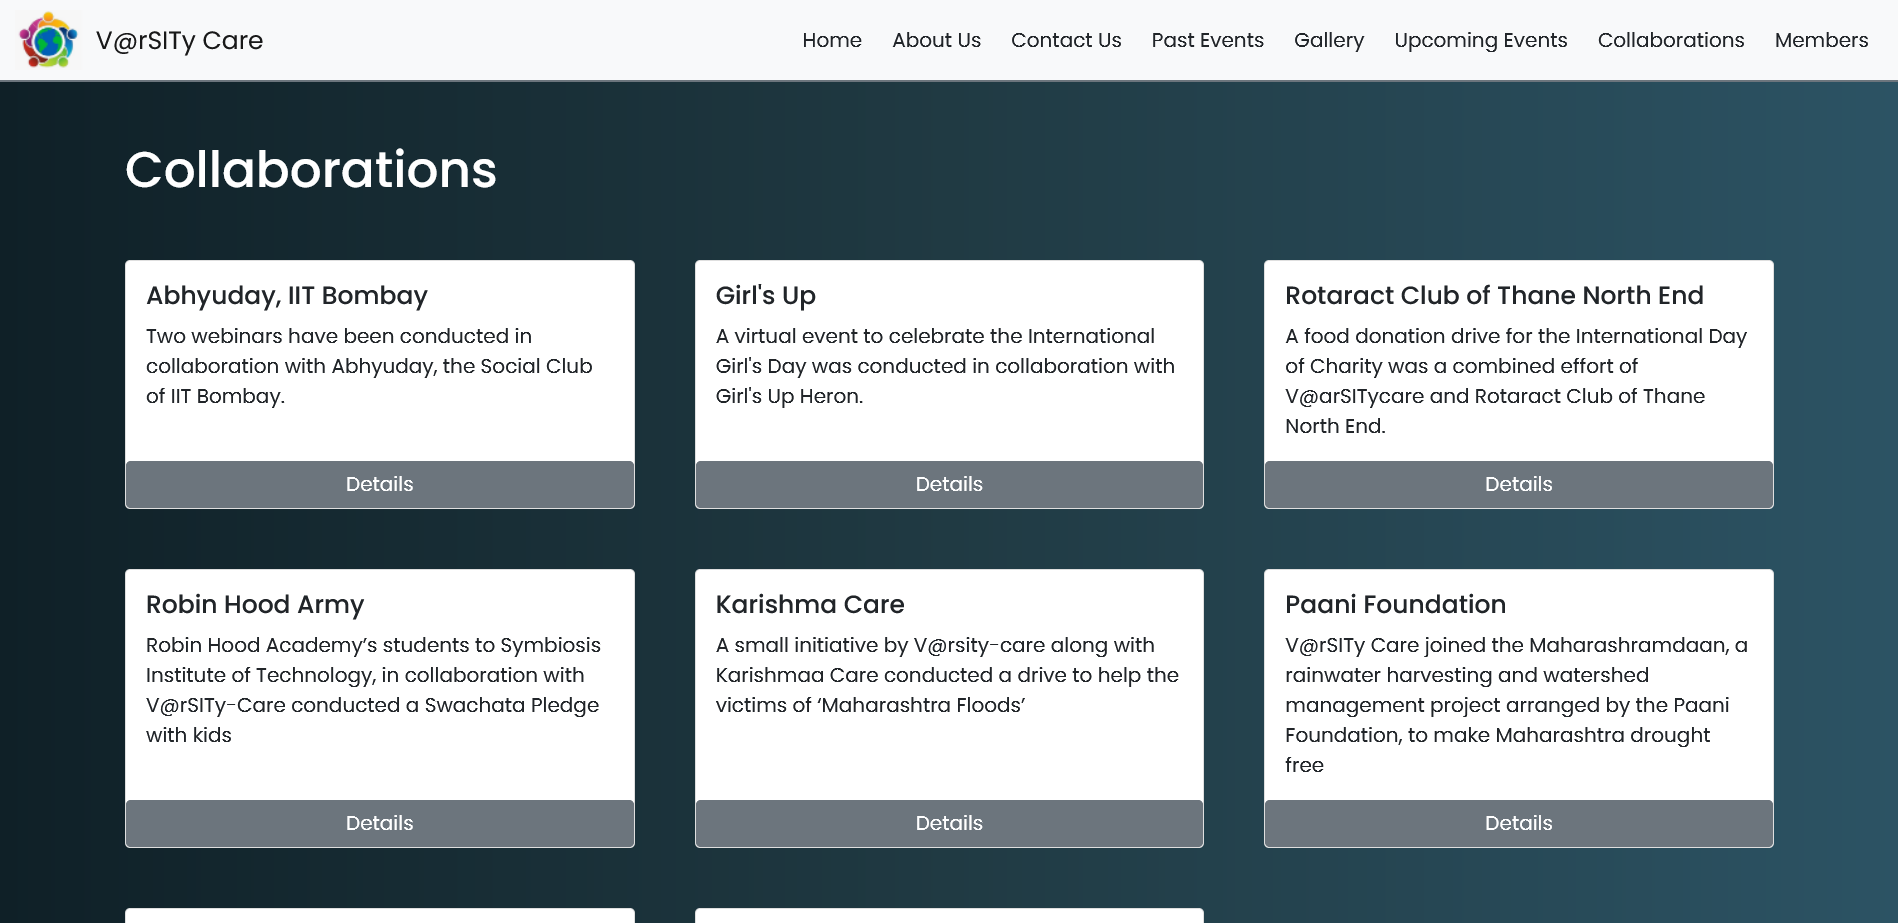
Task: Click the Girl's Up card title
Action: (766, 296)
